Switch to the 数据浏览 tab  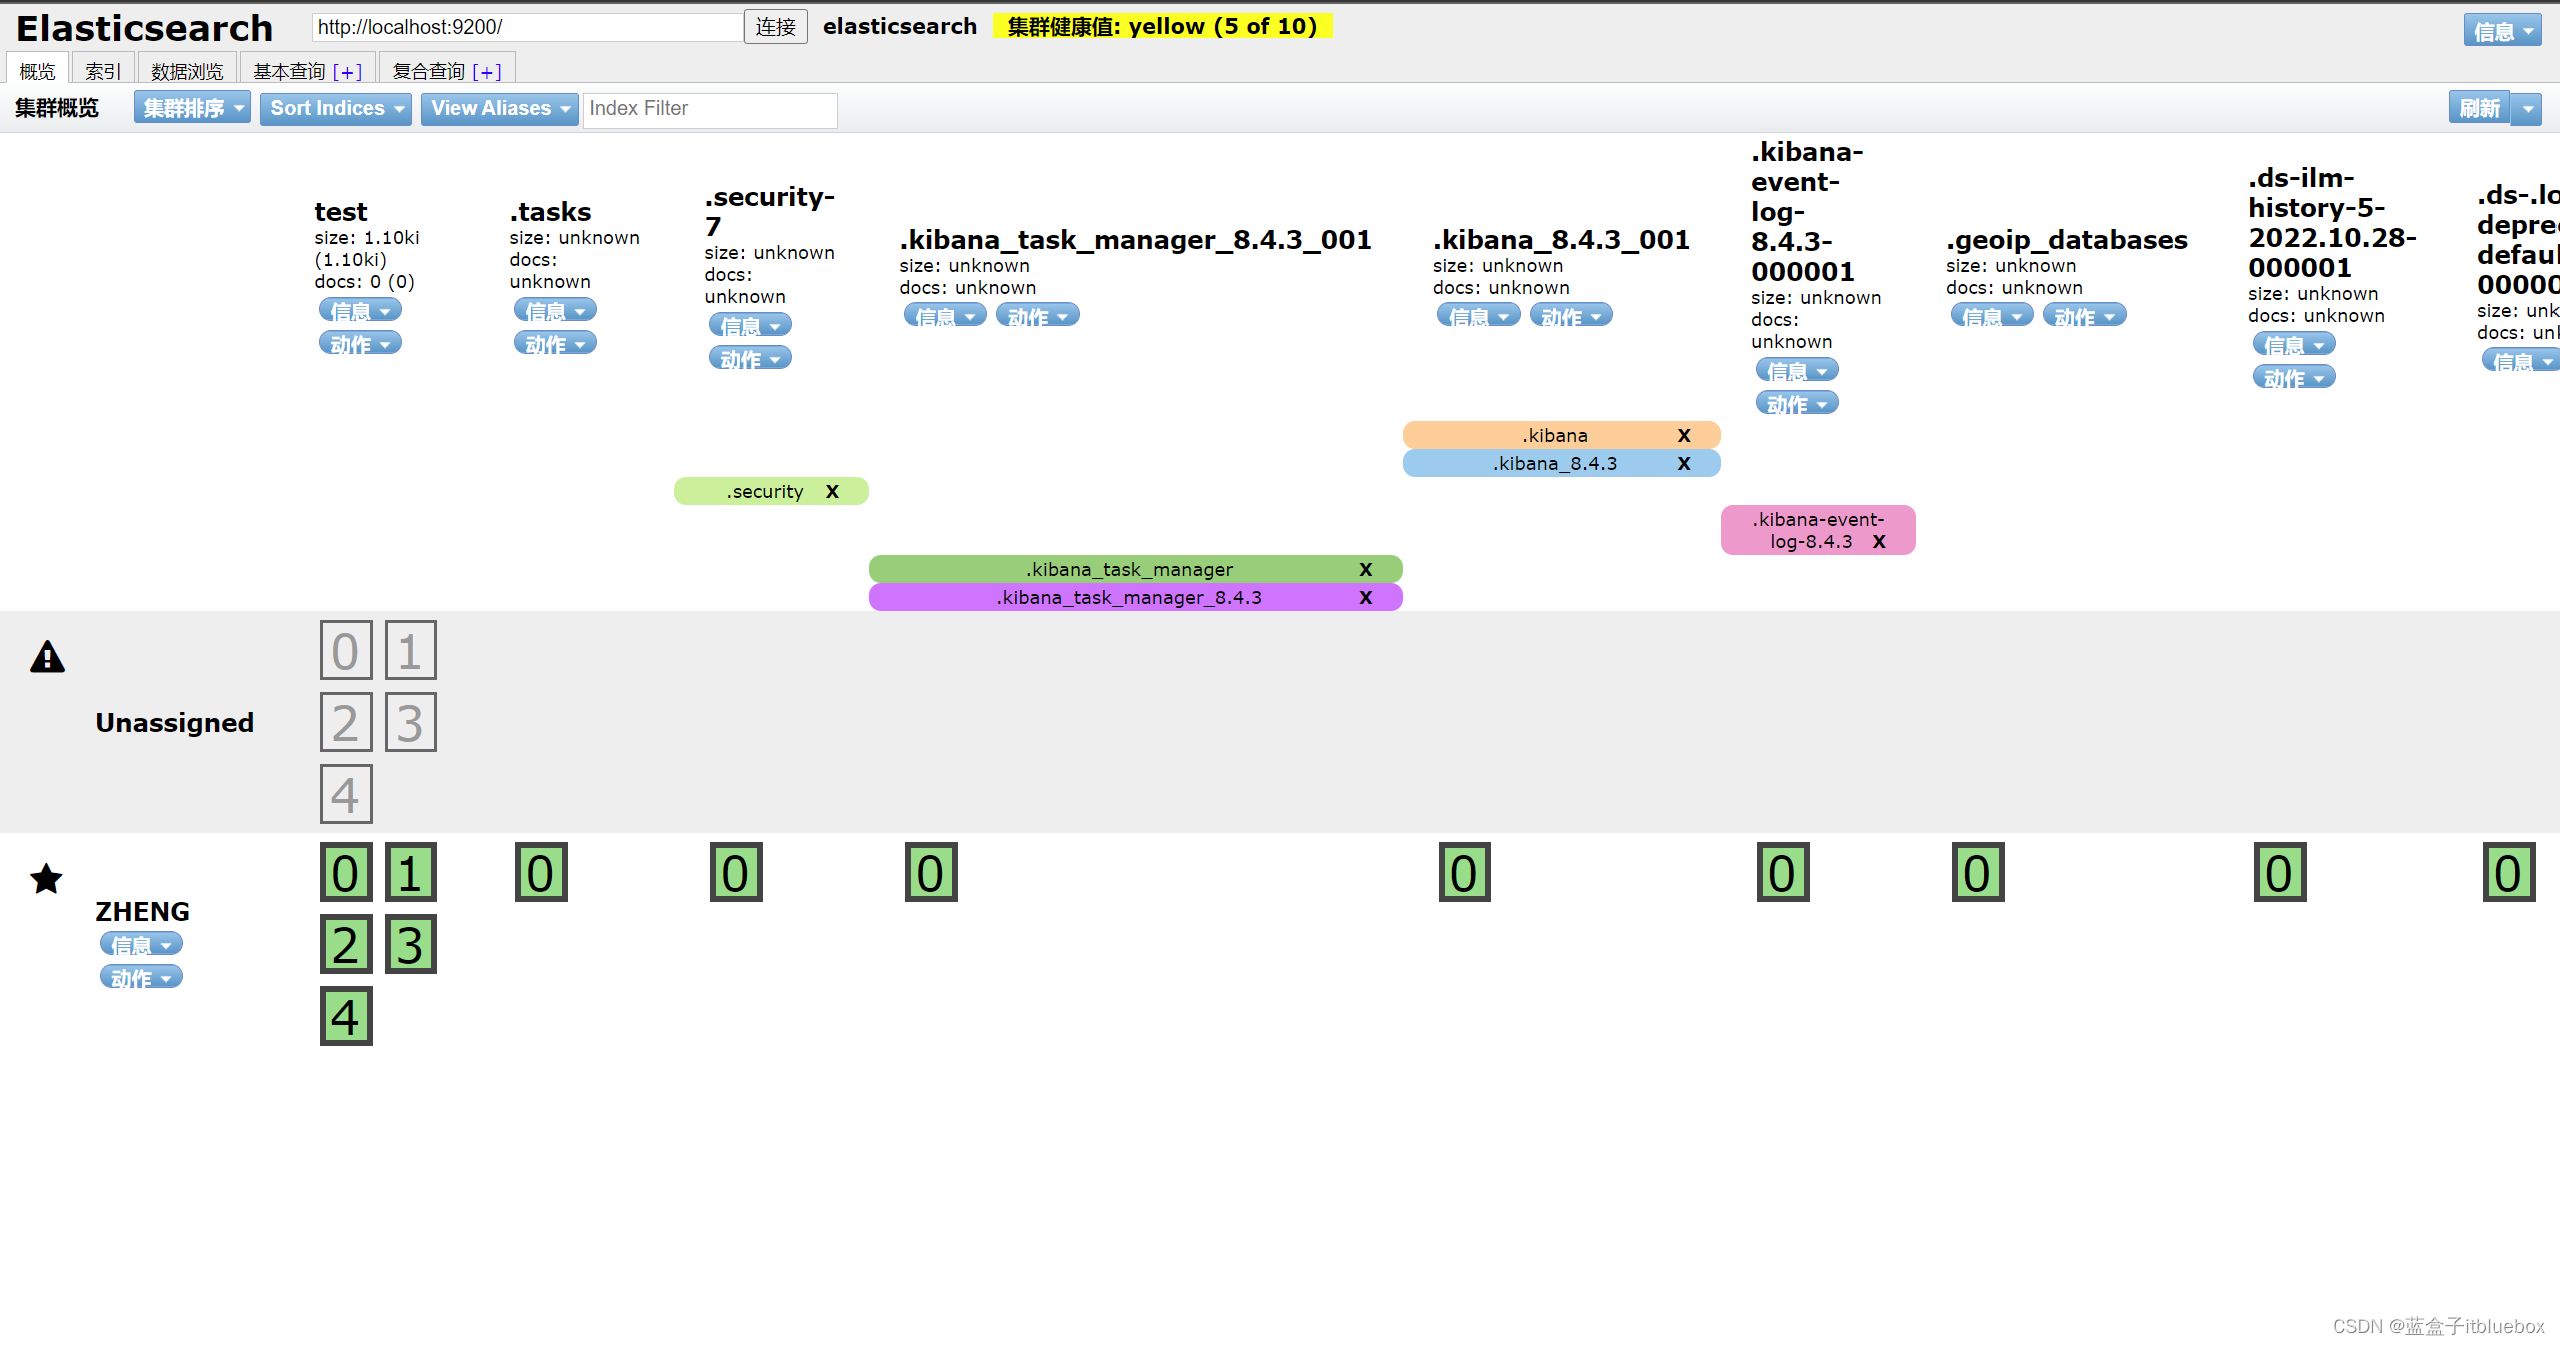(x=187, y=71)
